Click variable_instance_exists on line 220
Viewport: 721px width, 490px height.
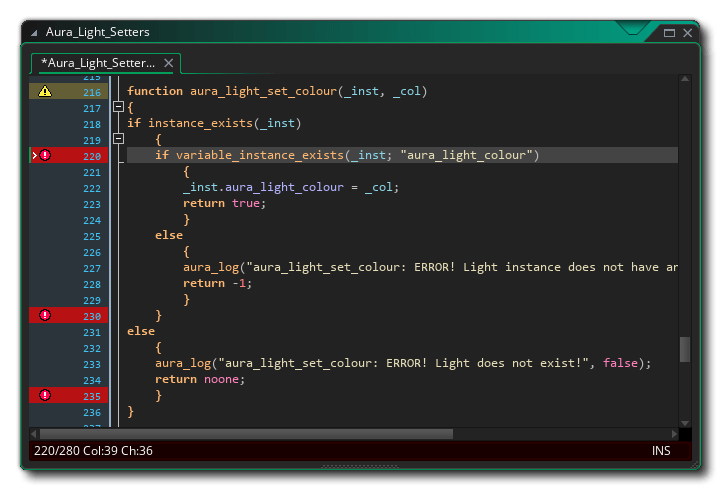[260, 155]
